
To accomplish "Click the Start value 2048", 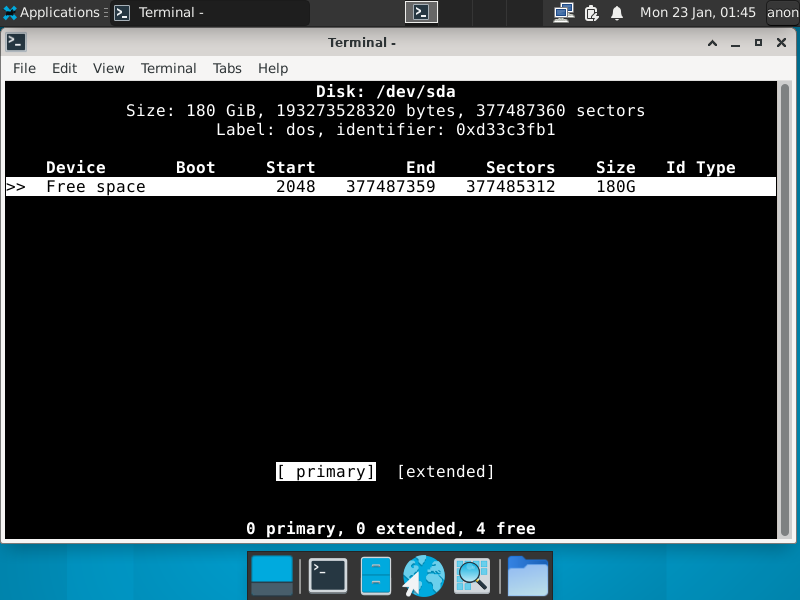I will [x=295, y=187].
